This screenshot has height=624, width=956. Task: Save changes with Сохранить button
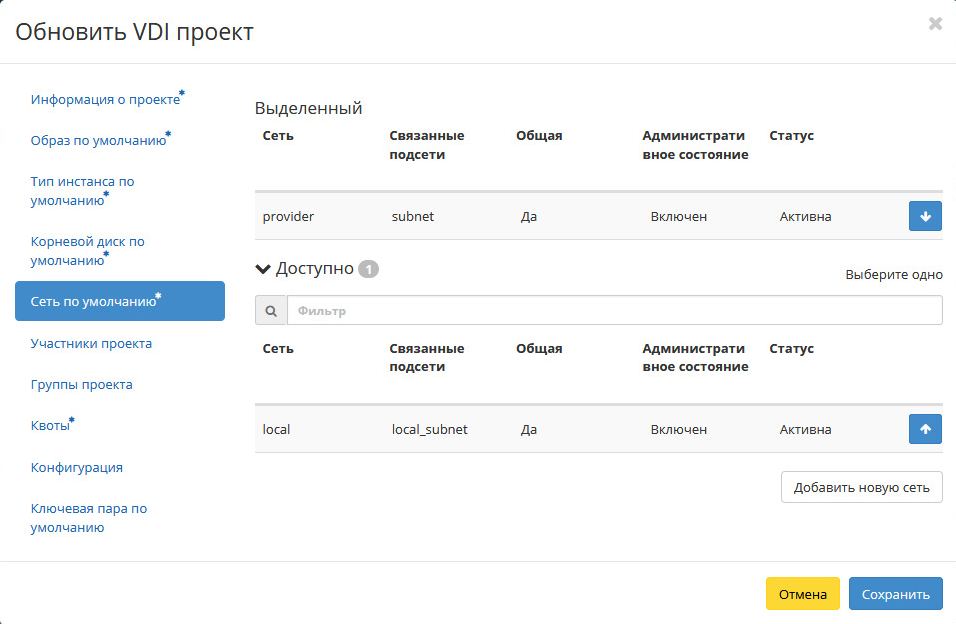click(896, 594)
